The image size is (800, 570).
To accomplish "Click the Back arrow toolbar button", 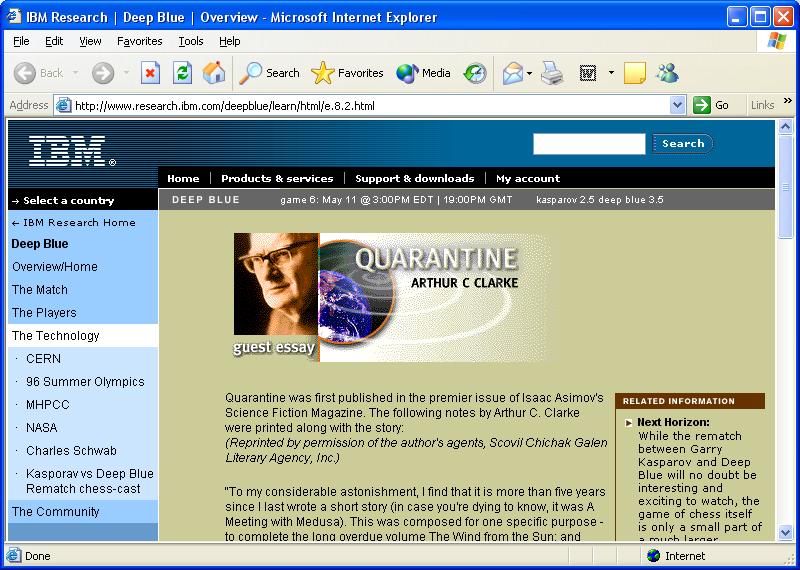I will point(38,73).
